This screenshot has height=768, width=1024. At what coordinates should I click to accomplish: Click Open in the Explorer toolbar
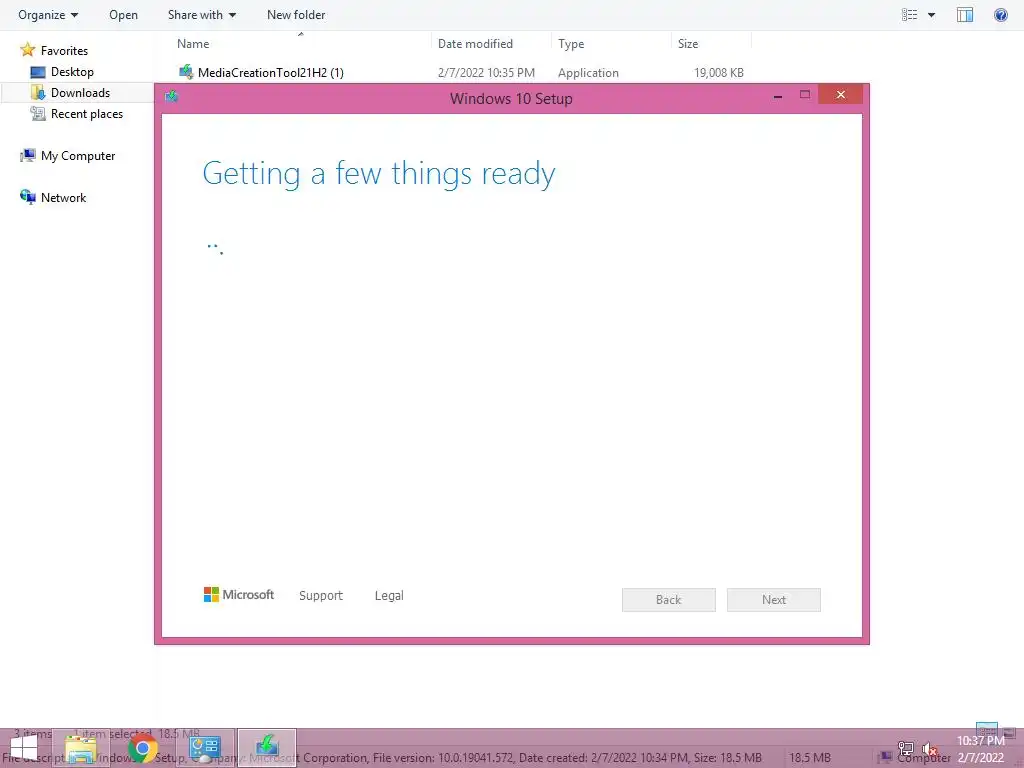[123, 14]
